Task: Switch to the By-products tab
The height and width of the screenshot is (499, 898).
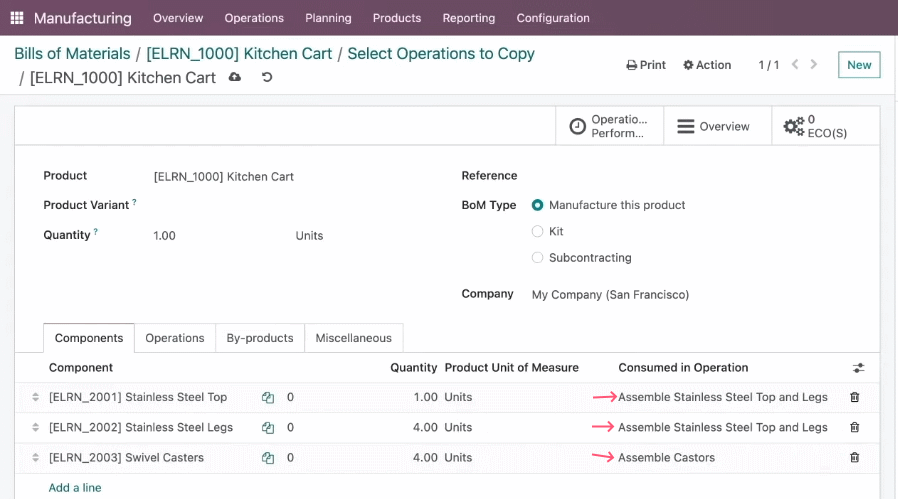Action: click(x=260, y=338)
